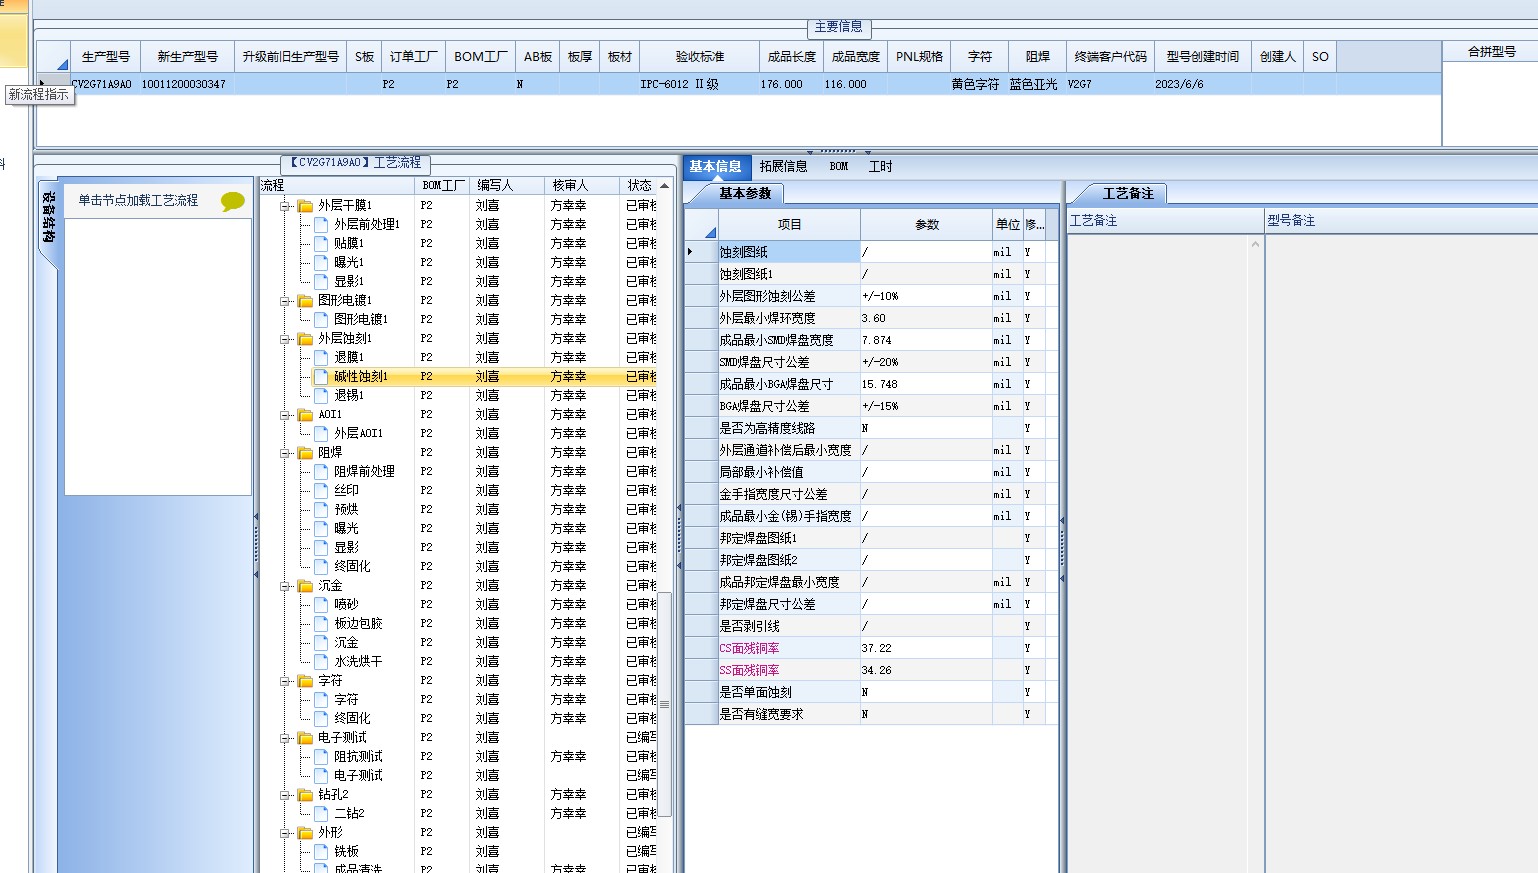Click the 核审人 column header in process tree
1538x873 pixels.
pyautogui.click(x=582, y=185)
